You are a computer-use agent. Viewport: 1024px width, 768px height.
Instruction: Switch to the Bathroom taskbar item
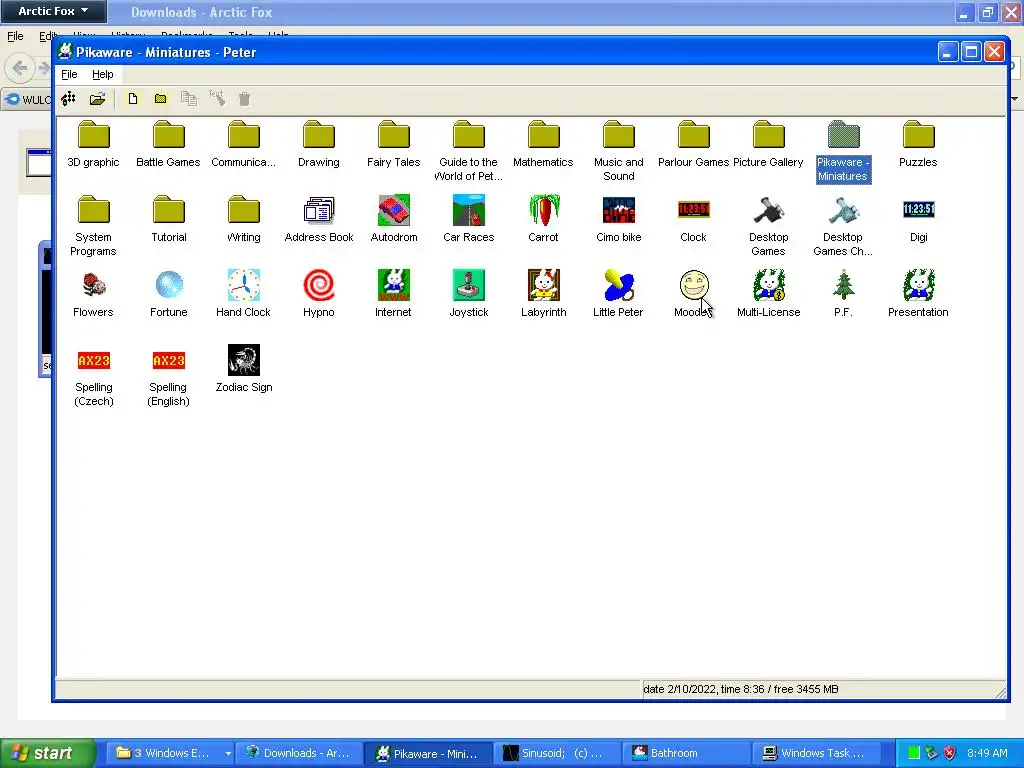684,753
